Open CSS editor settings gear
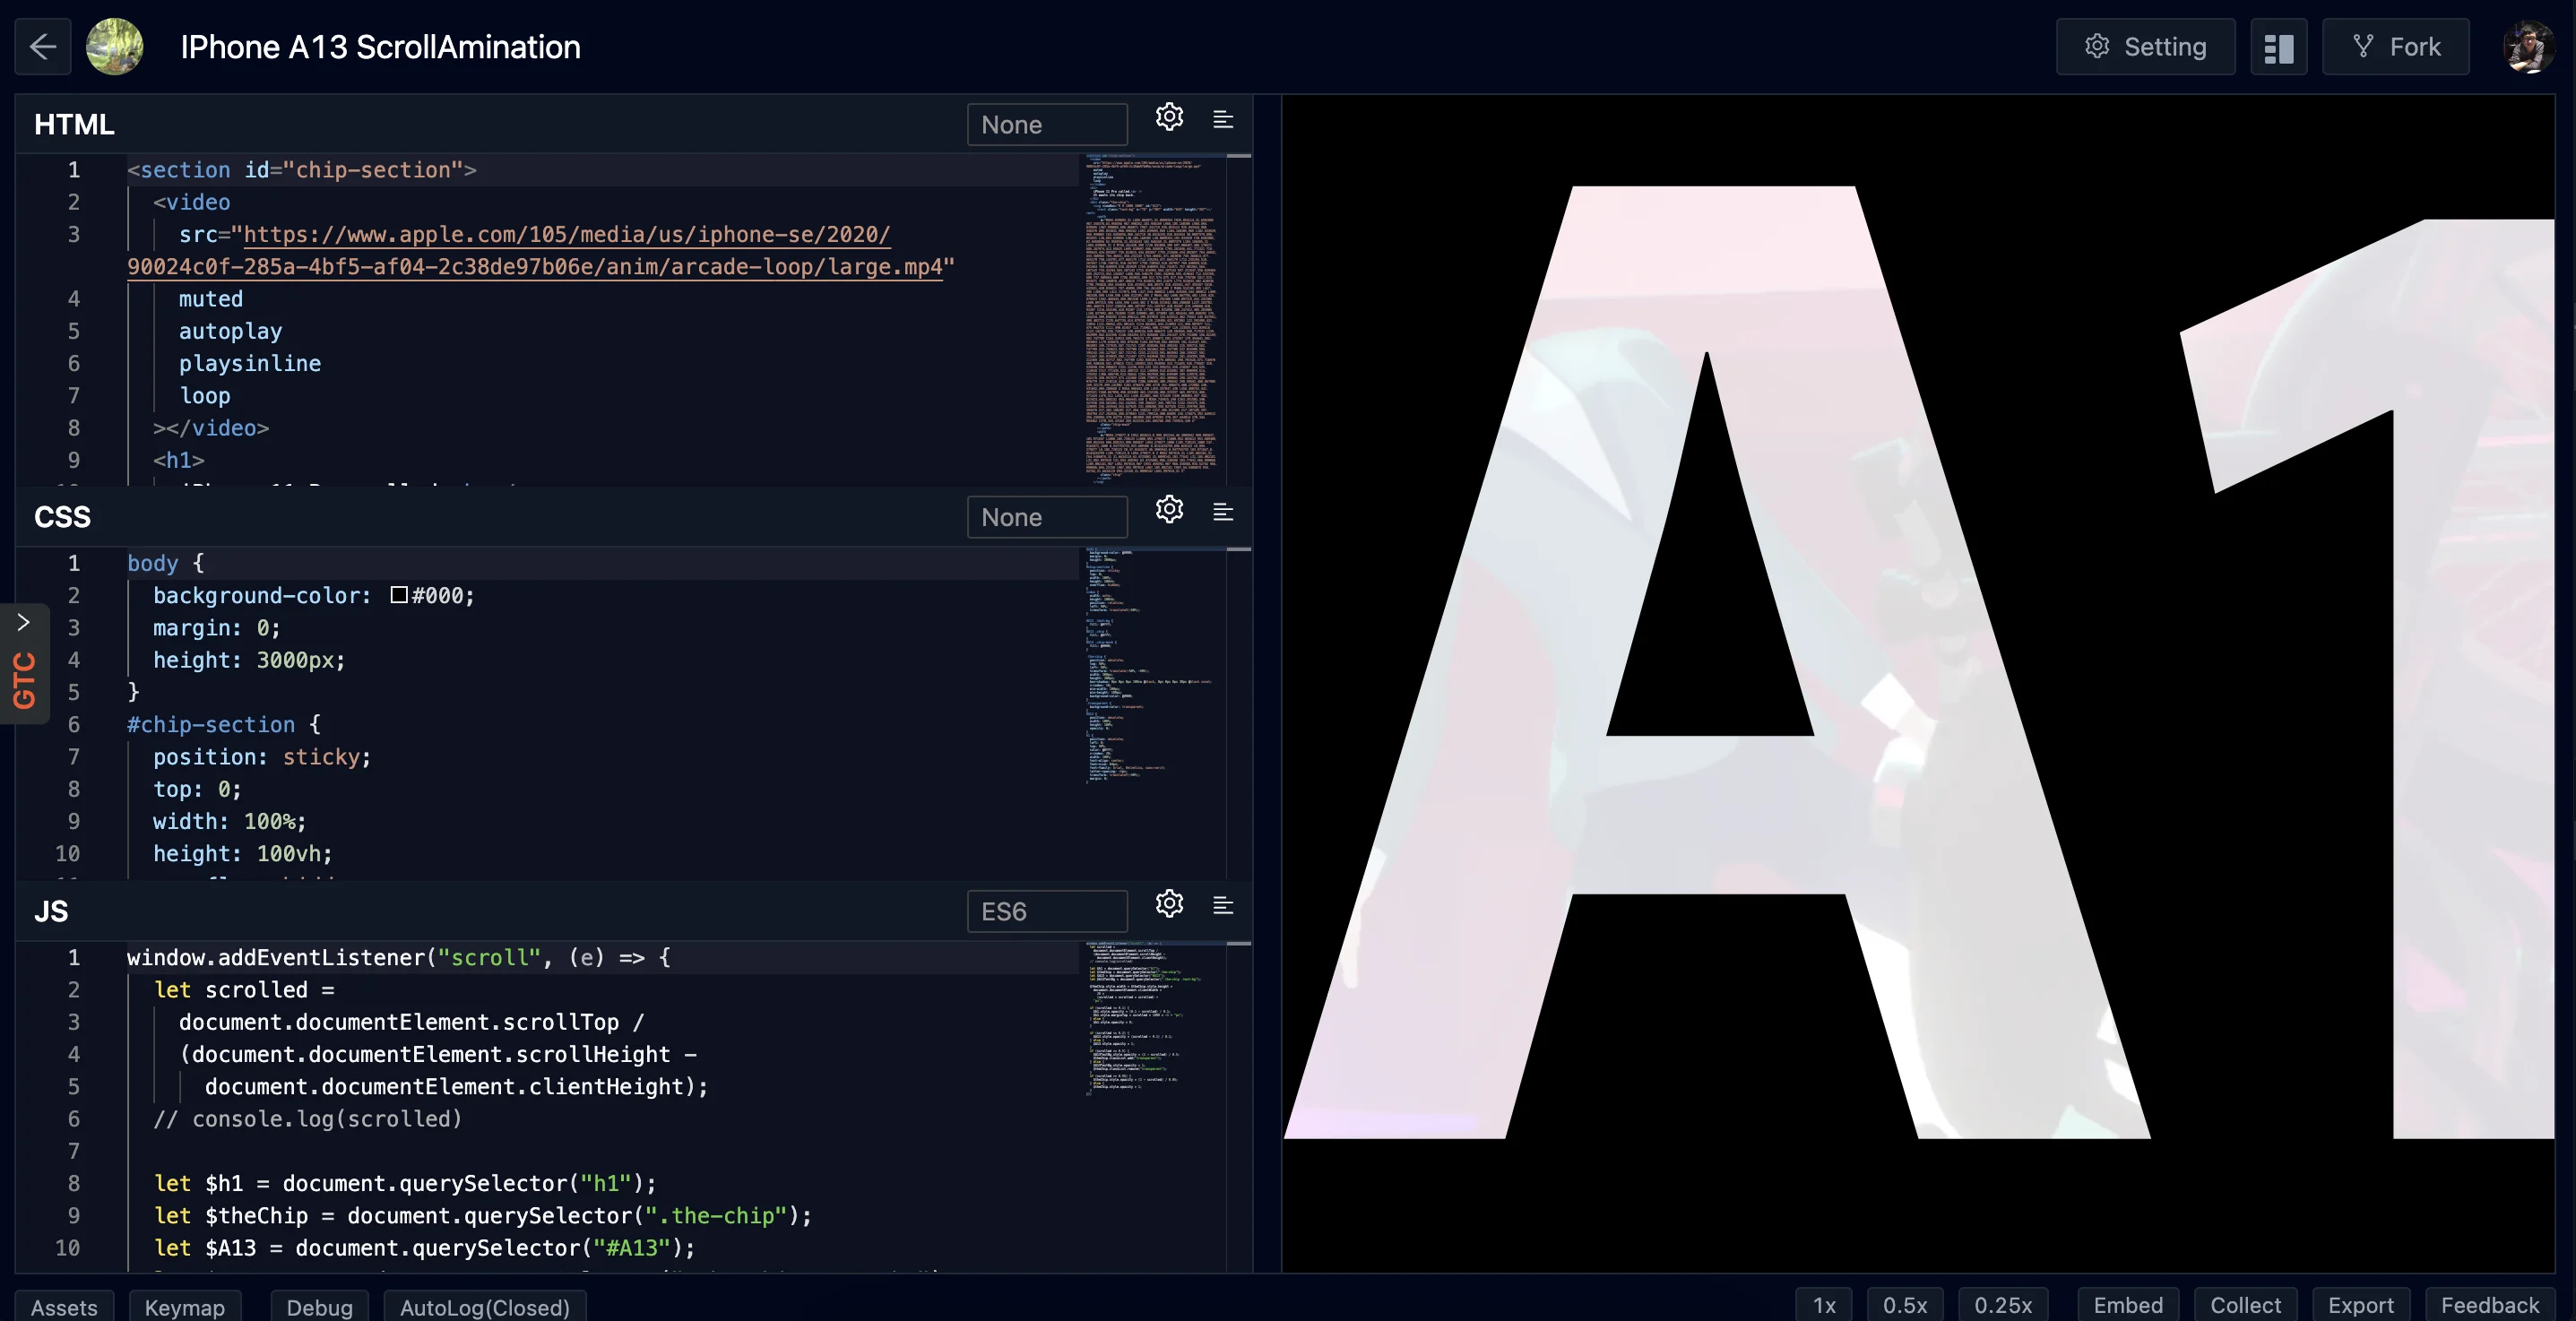2576x1321 pixels. click(1169, 509)
